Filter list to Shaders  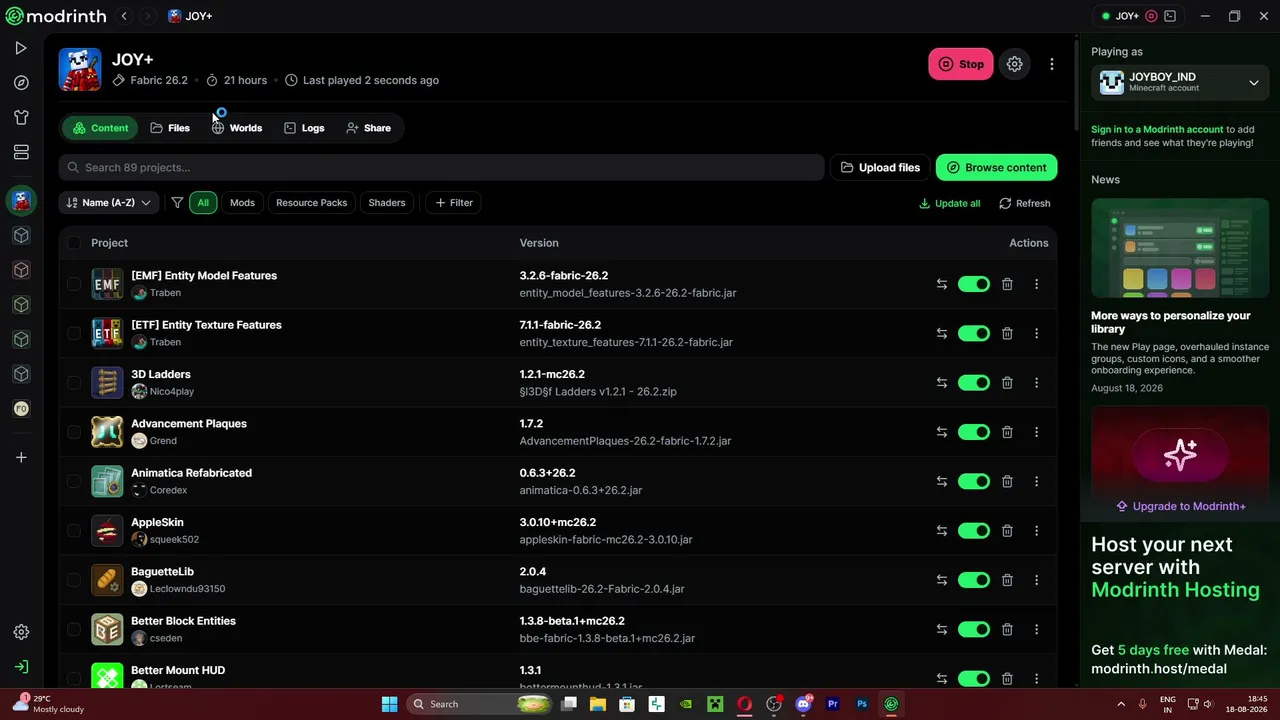(x=387, y=203)
